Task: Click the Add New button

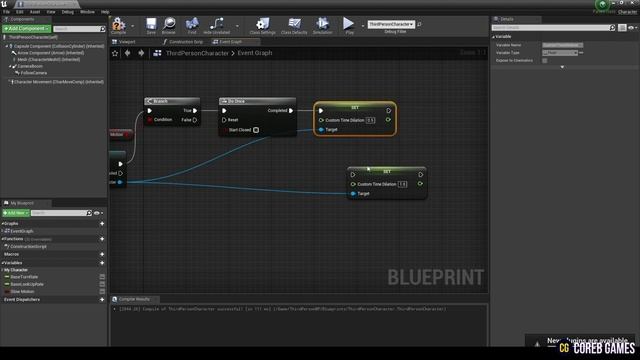Action: [16, 213]
